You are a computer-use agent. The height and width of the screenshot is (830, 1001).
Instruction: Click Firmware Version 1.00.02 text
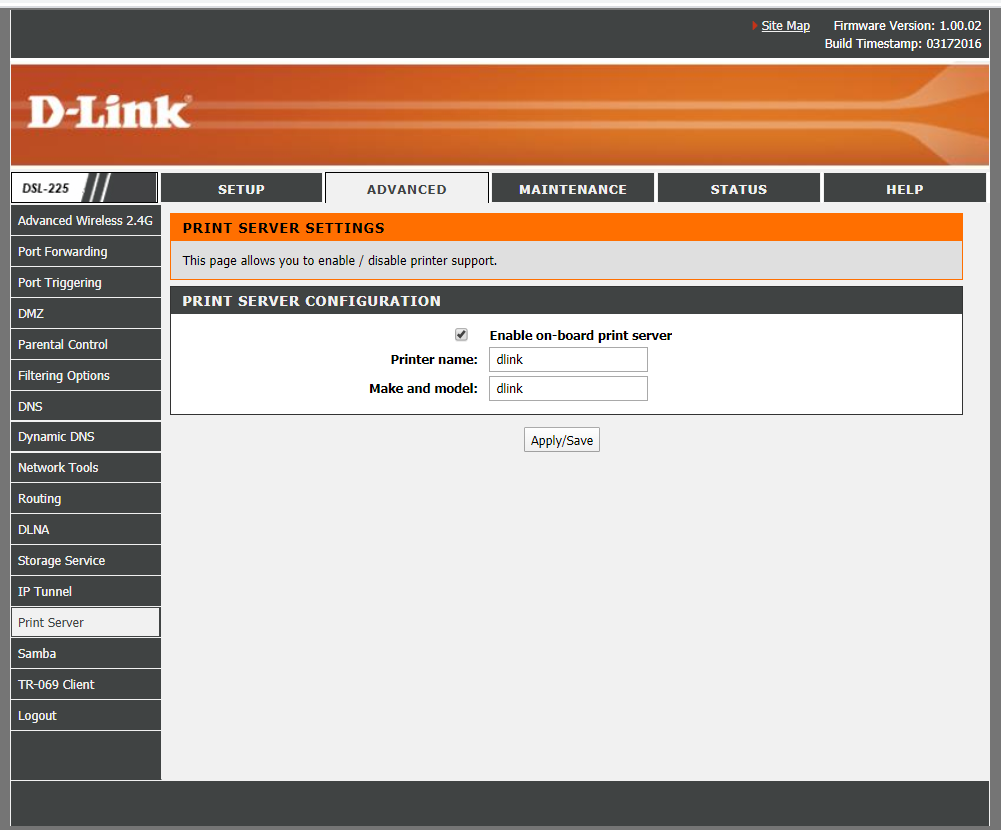pyautogui.click(x=907, y=26)
